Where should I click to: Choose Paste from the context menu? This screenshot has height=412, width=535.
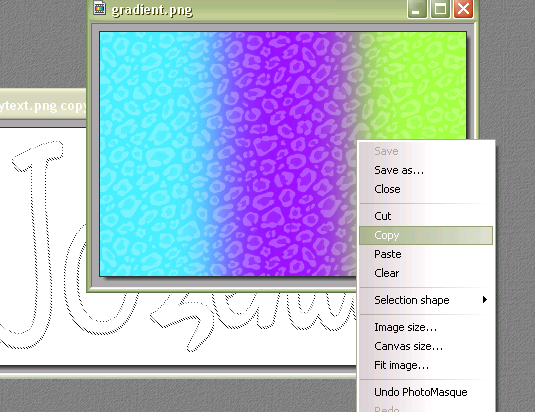click(426, 254)
